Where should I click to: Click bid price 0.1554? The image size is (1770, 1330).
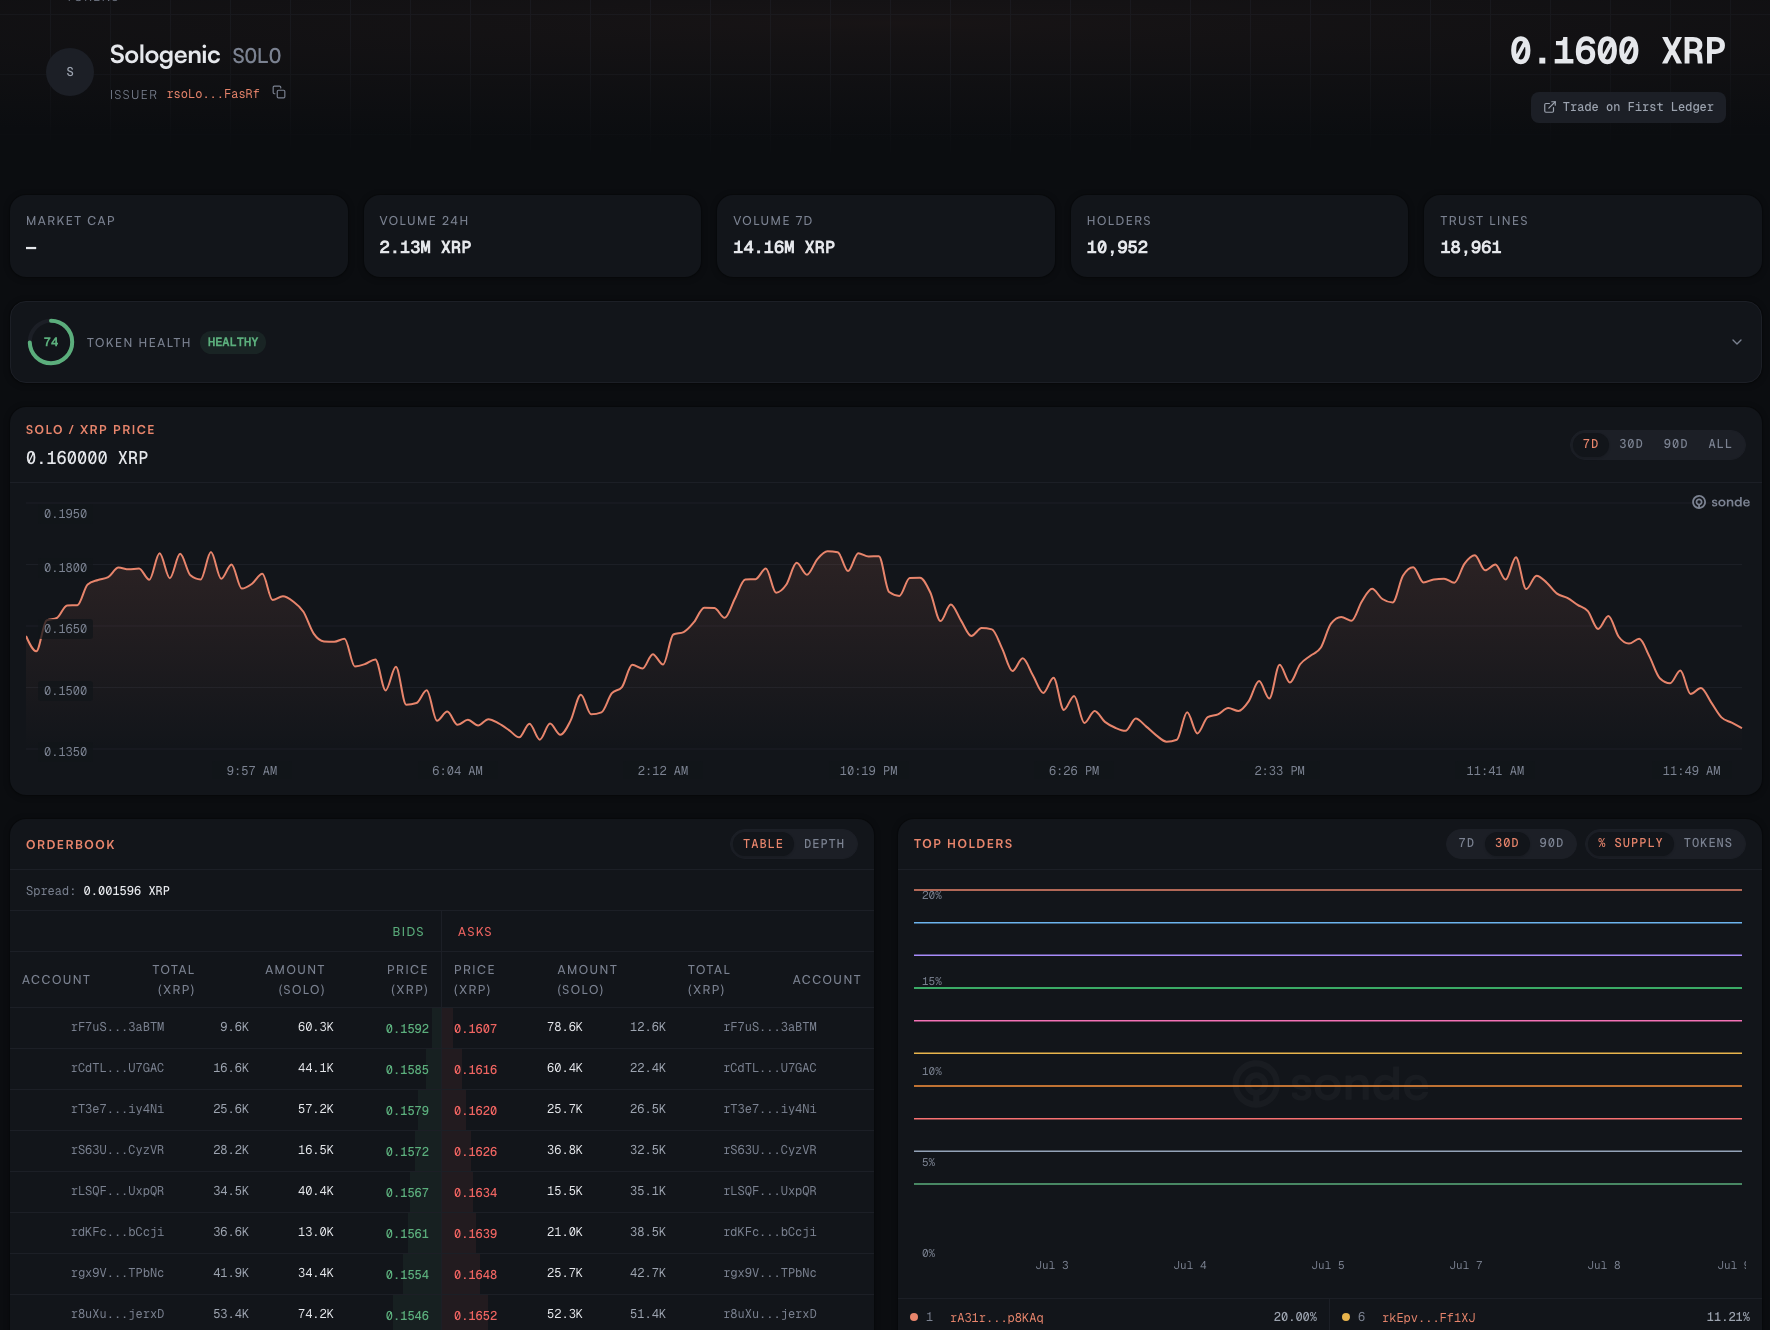(407, 1275)
